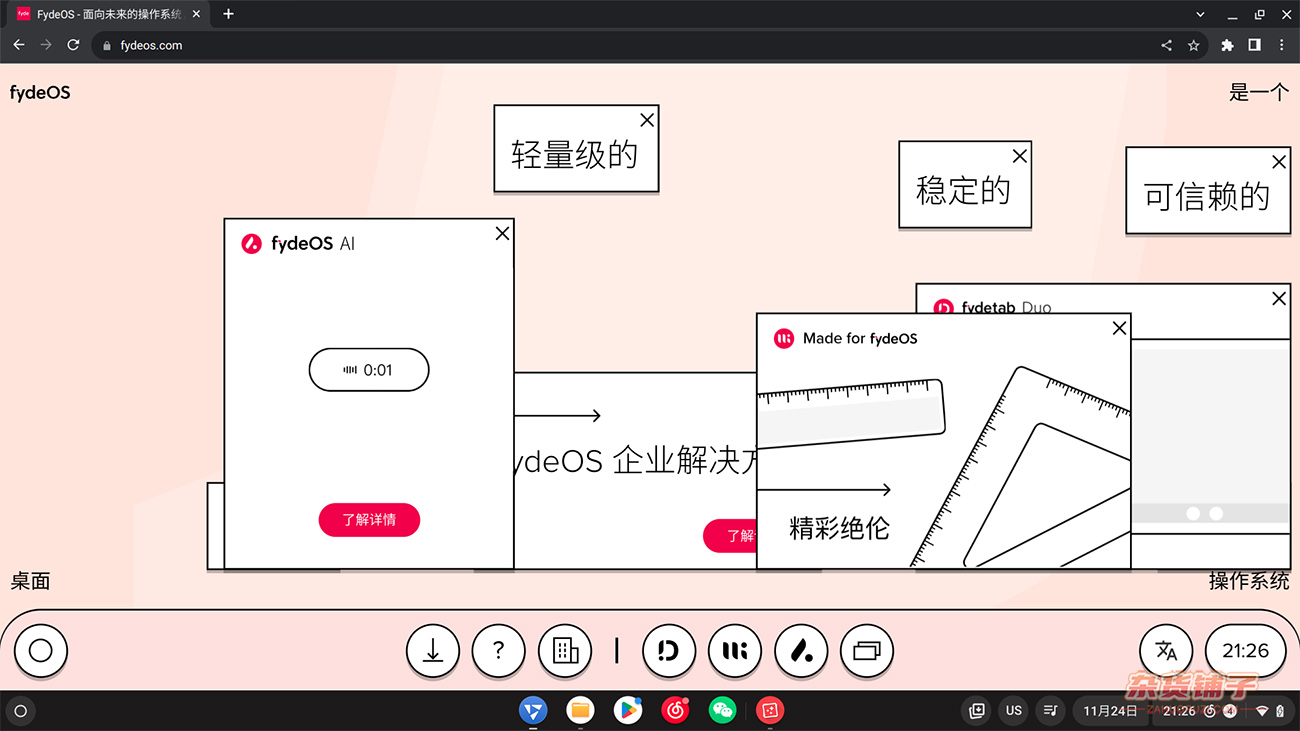Open the fydetab Duo icon in the page dock
Viewport: 1300px width, 731px height.
point(669,651)
